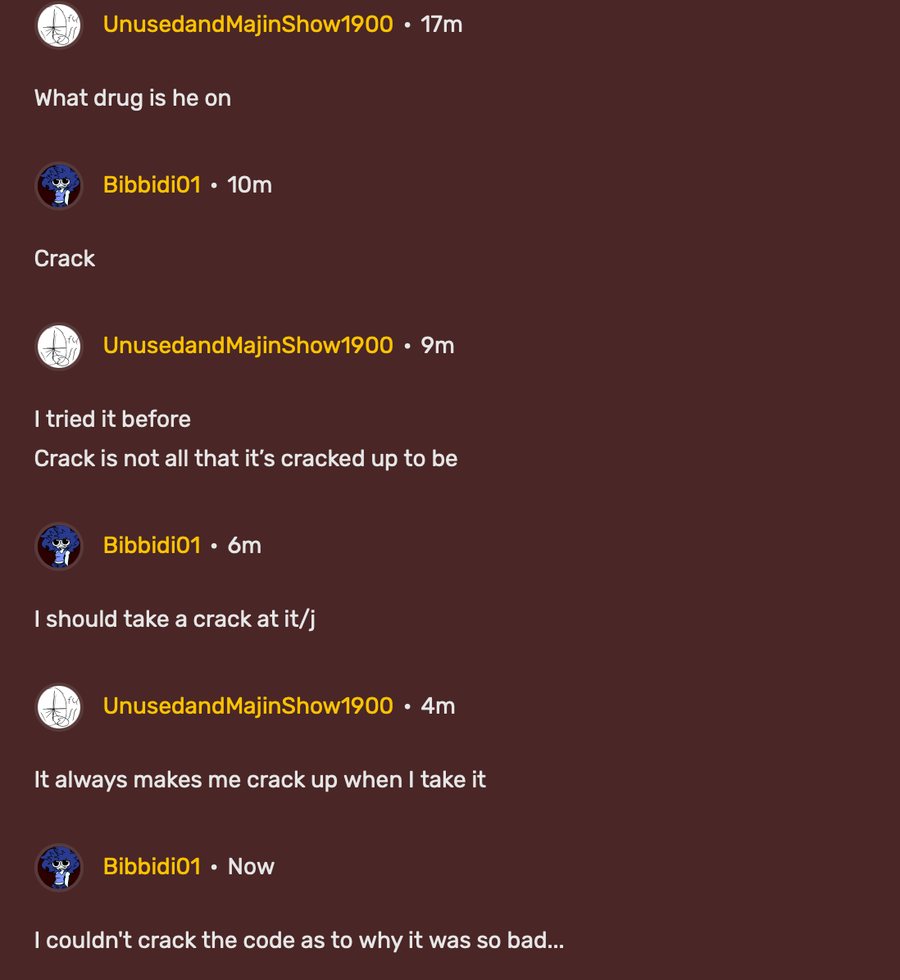Open Bibbidi01 username on the 6m comment
The height and width of the screenshot is (980, 900).
152,545
